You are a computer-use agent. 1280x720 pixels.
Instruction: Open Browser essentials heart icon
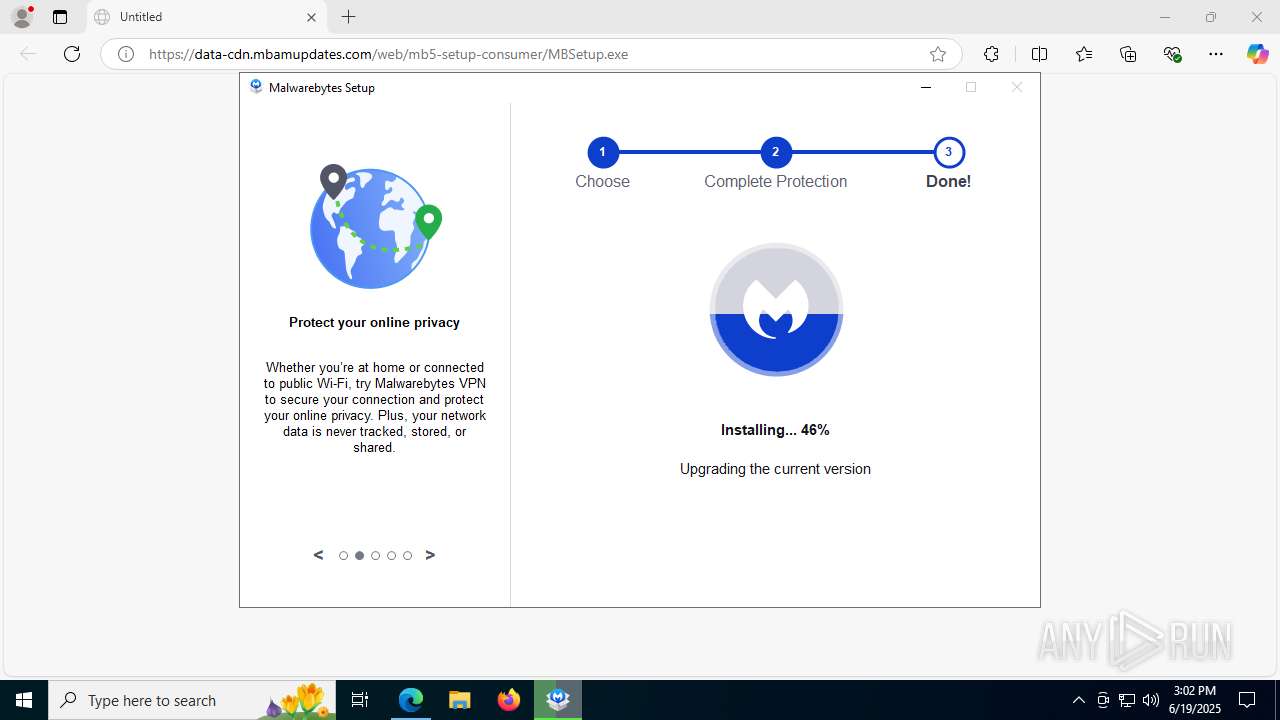click(1173, 54)
